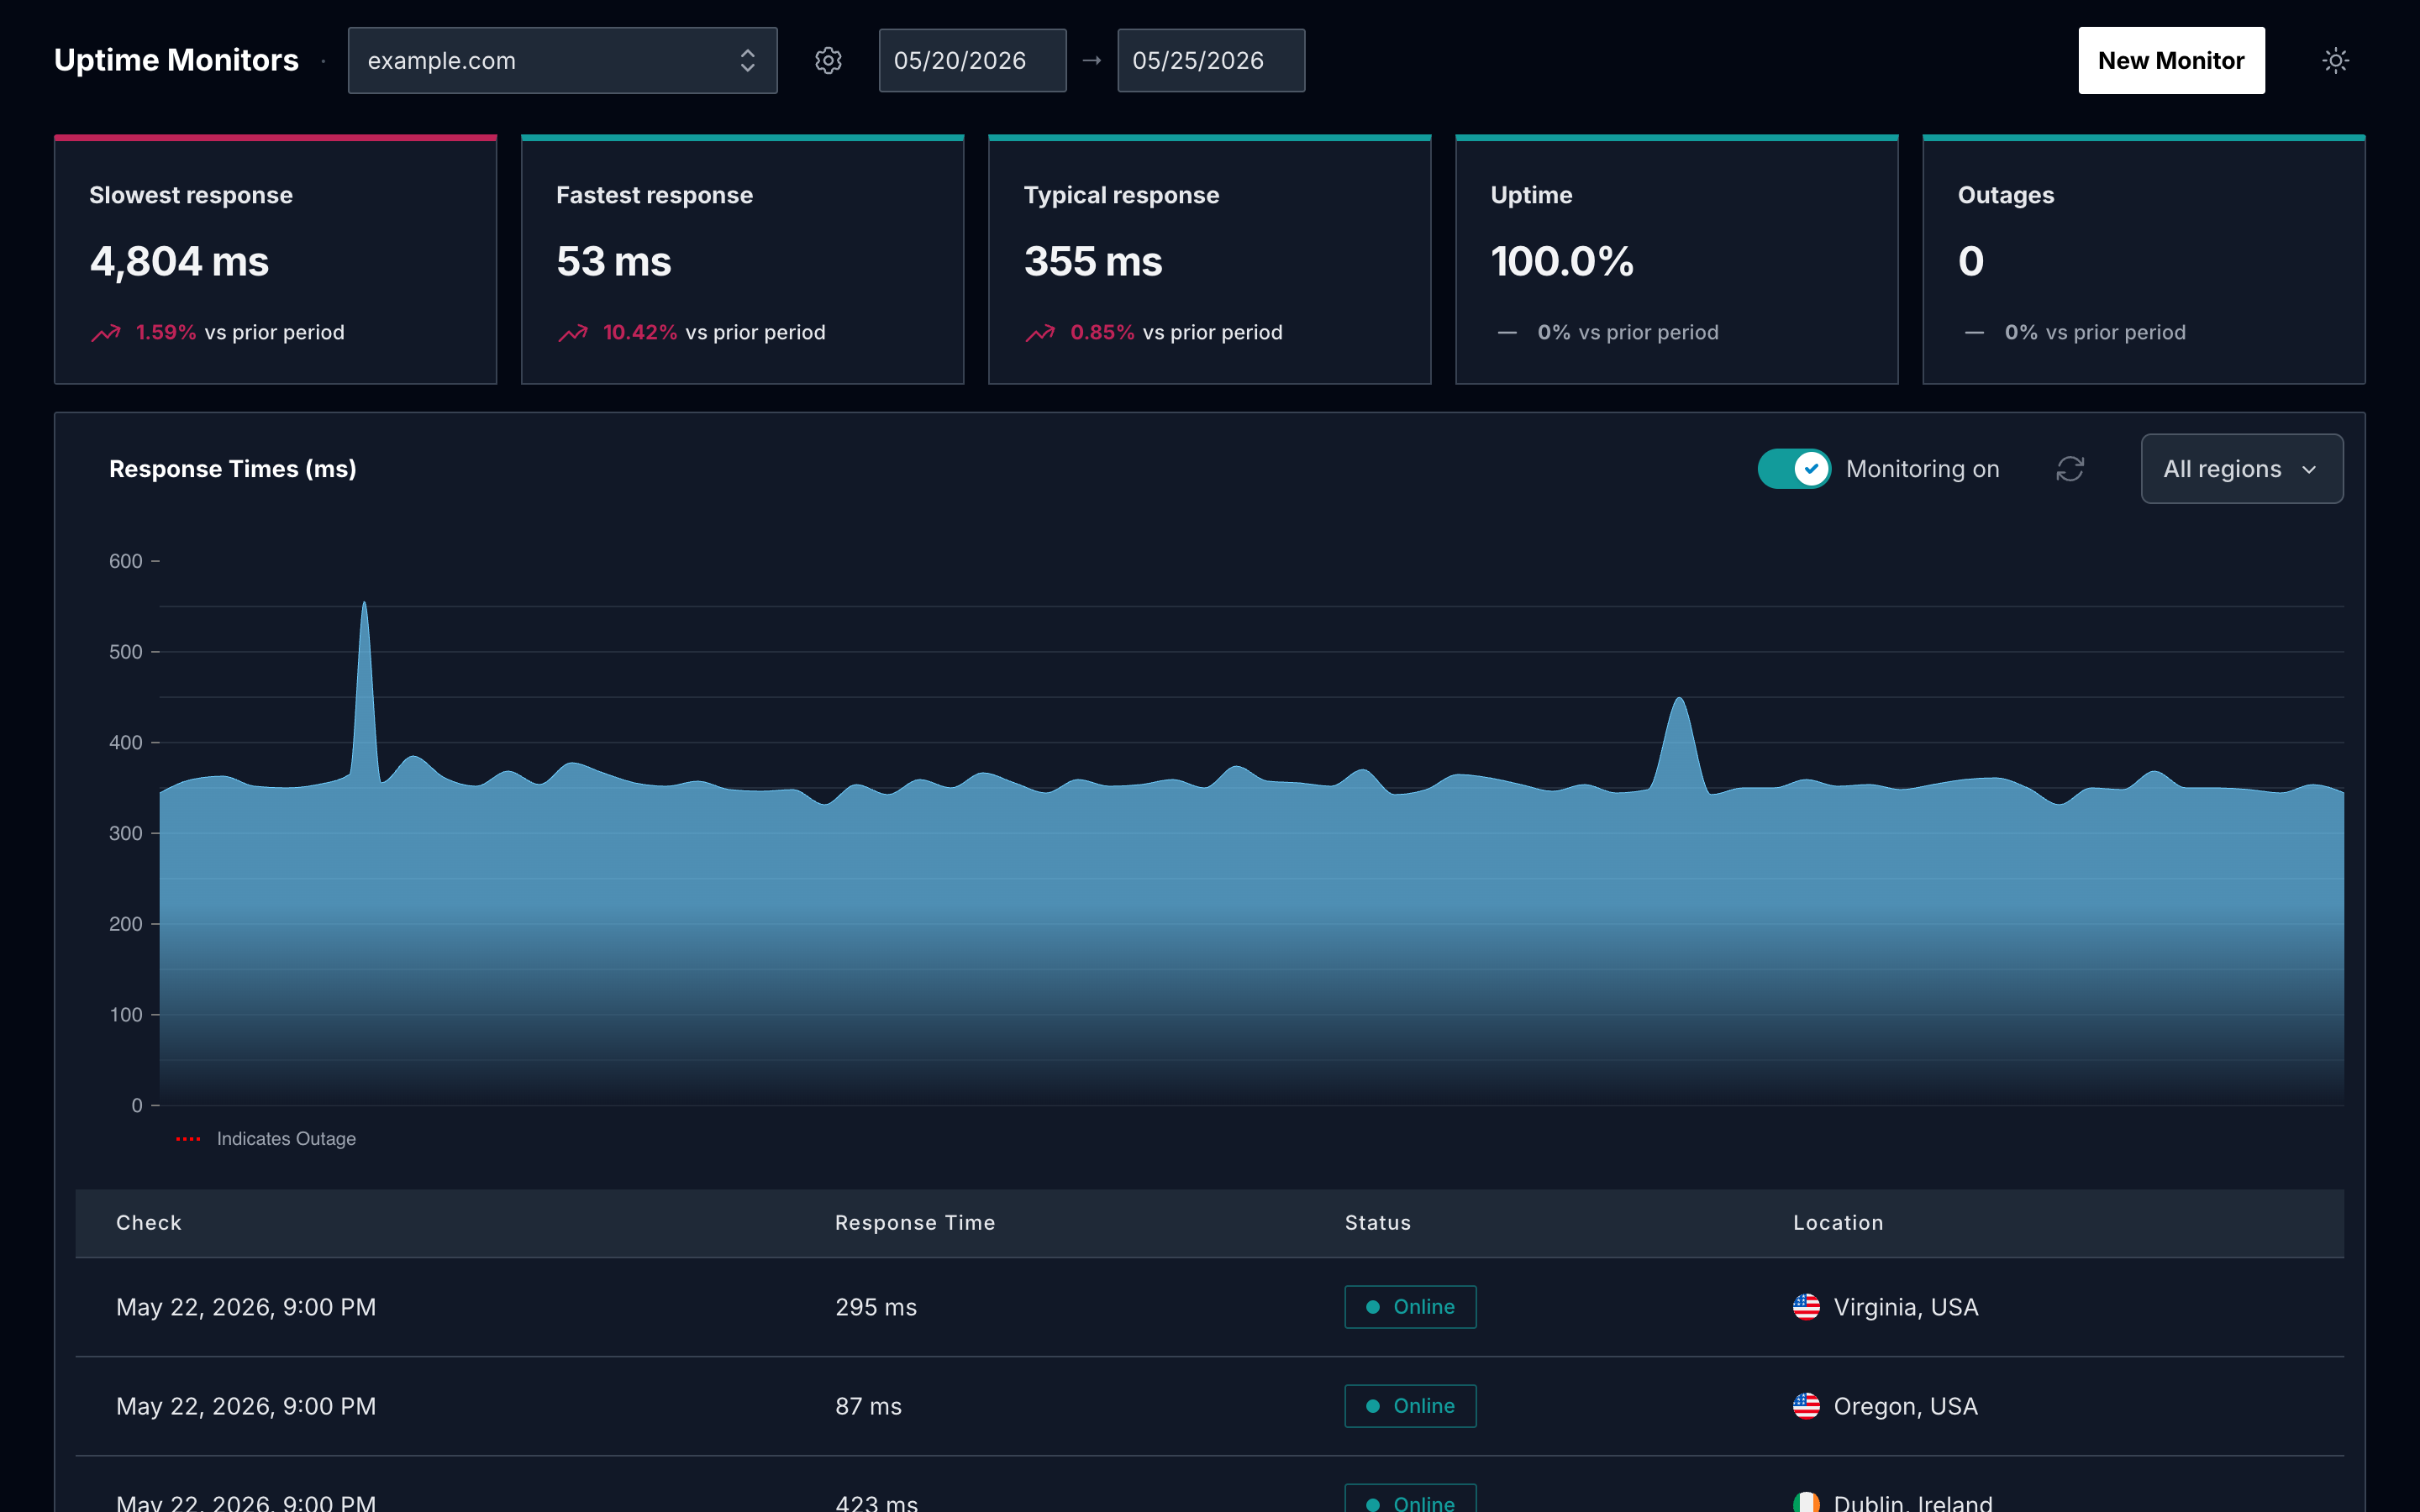This screenshot has height=1512, width=2420.
Task: Click the flat trend dash under Uptime
Action: [x=1507, y=332]
